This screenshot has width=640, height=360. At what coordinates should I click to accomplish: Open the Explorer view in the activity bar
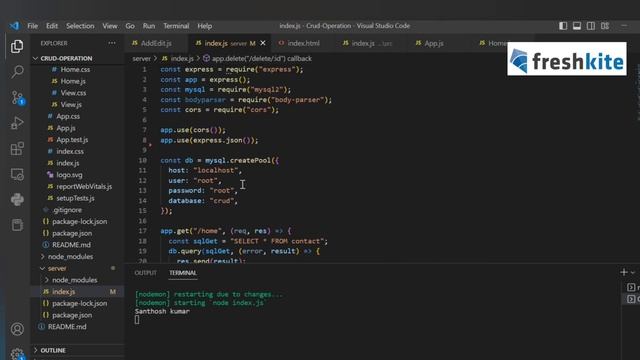tap(17, 47)
